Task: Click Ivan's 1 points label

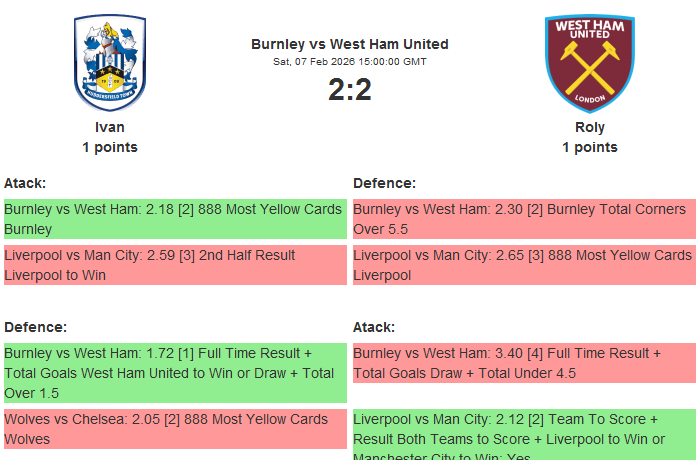Action: click(110, 147)
